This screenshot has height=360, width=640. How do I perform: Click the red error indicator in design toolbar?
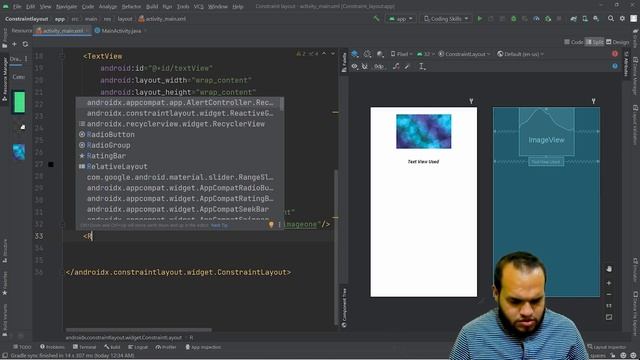(x=615, y=54)
